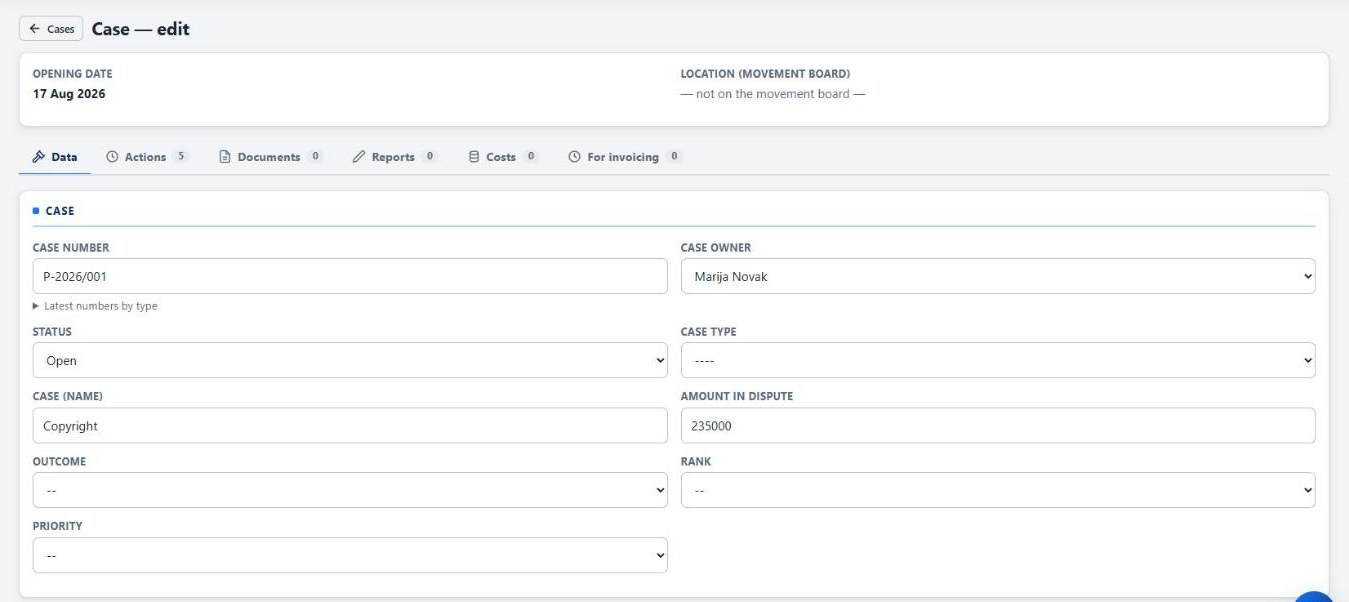Open the Costs tab
The height and width of the screenshot is (602, 1349).
(503, 157)
